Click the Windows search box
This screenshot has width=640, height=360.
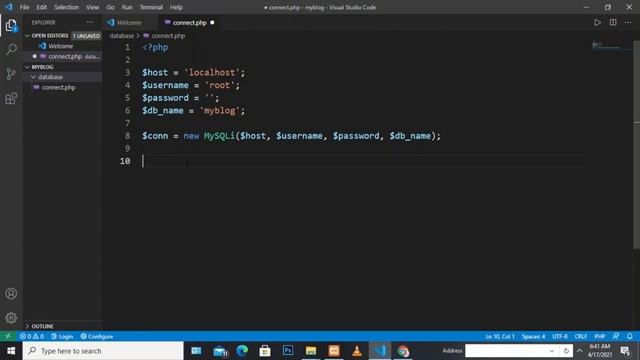[103, 351]
